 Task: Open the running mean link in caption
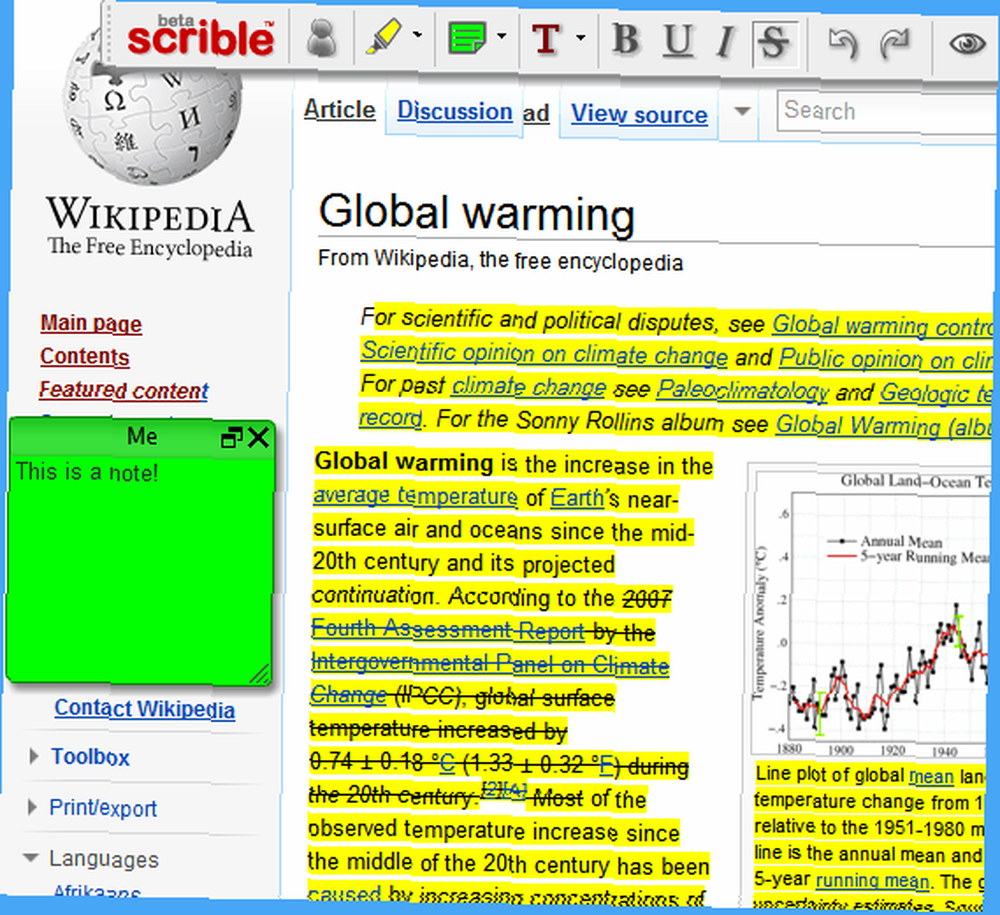click(x=872, y=881)
